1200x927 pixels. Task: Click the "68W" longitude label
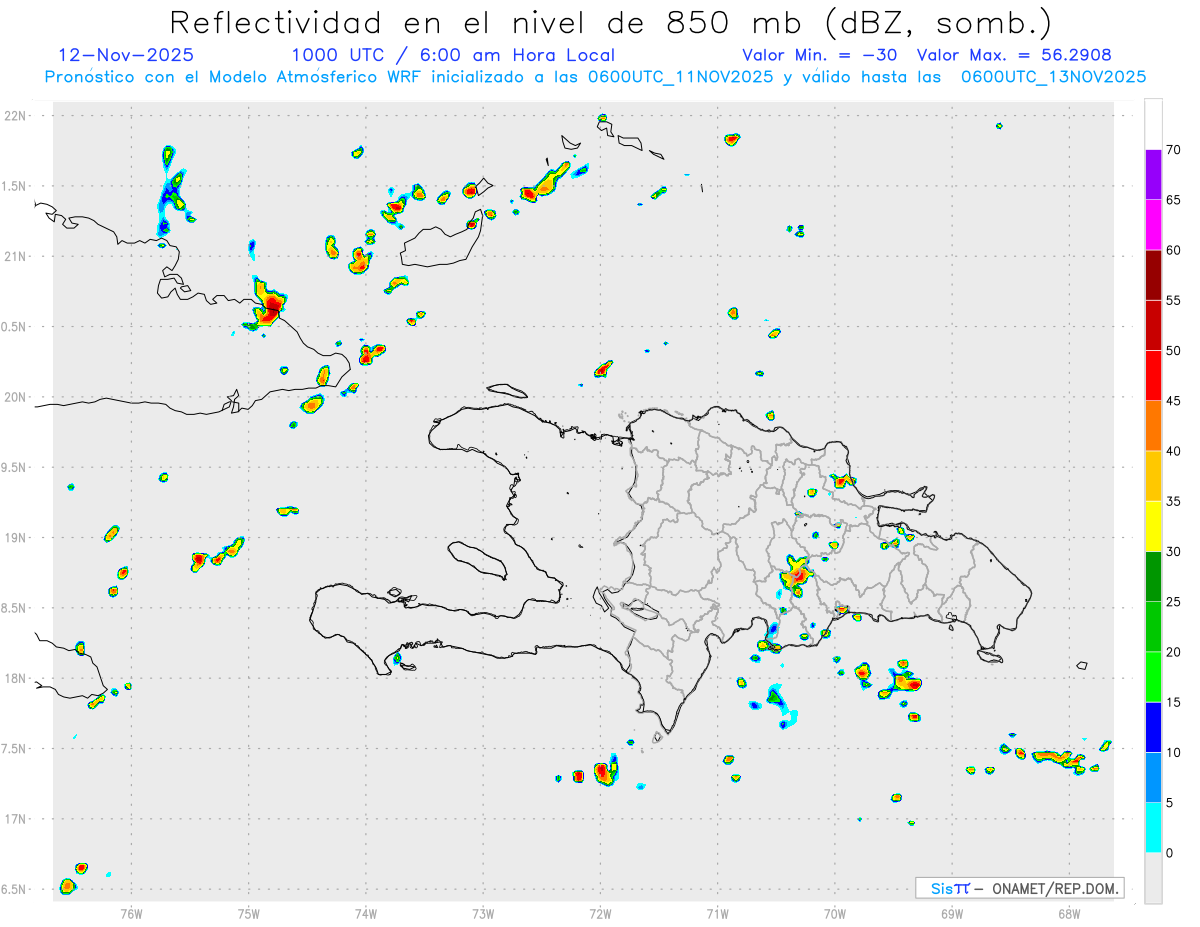tap(1069, 913)
